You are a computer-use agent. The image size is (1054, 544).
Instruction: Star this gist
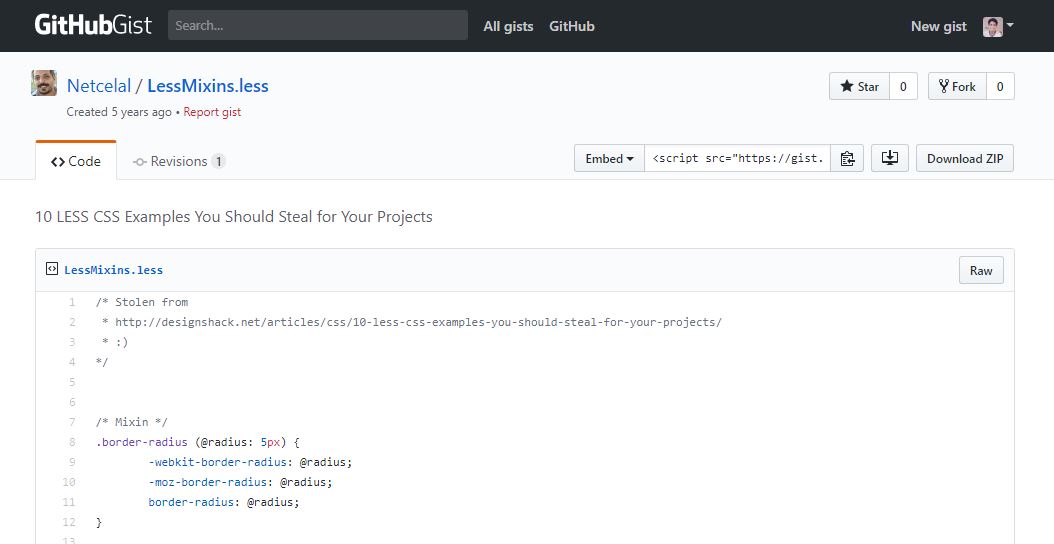pos(859,86)
